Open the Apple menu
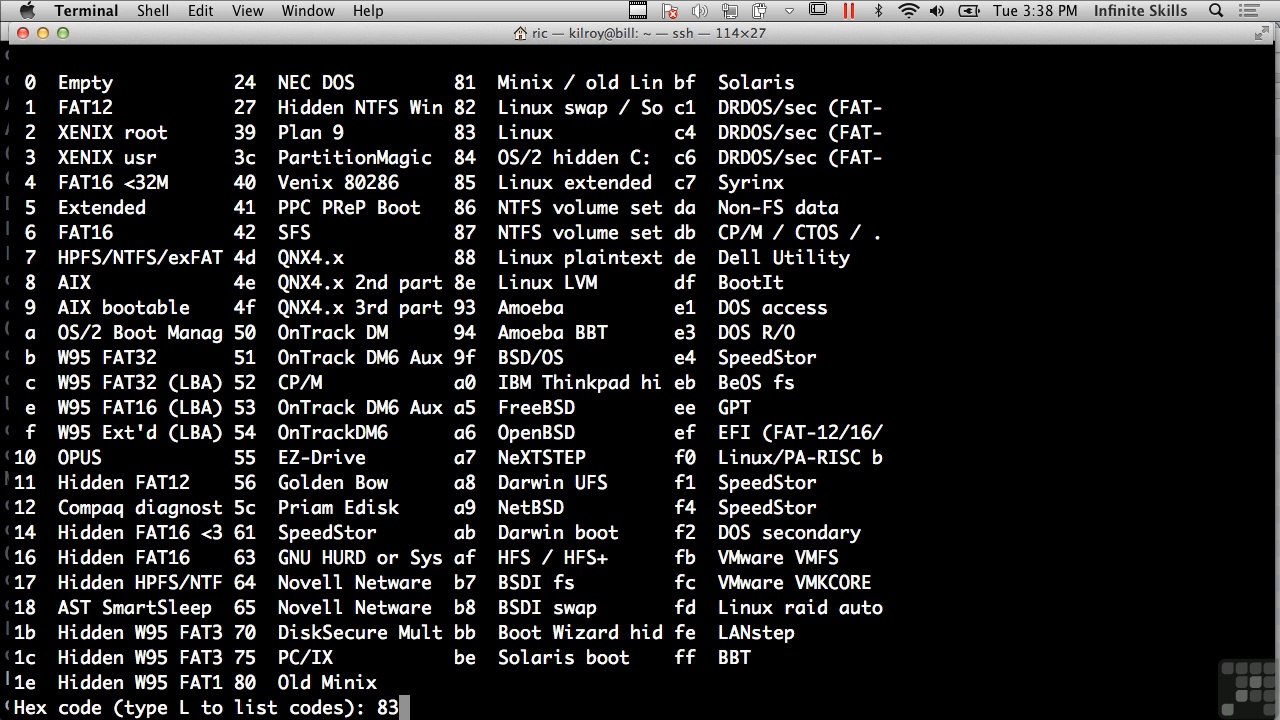 pyautogui.click(x=27, y=11)
